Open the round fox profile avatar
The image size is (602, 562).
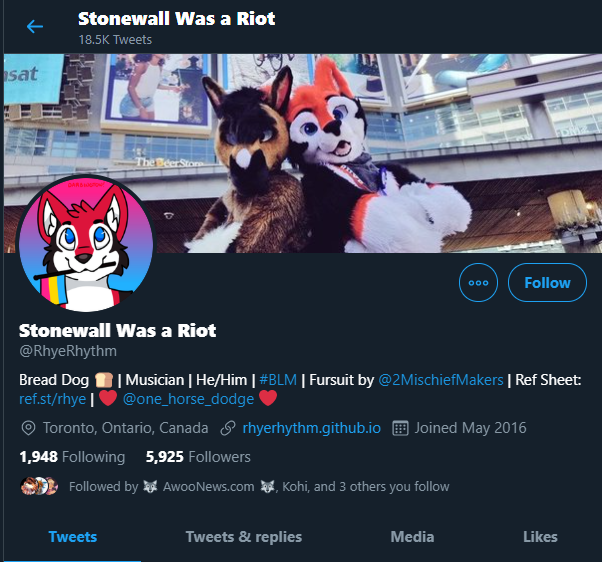[86, 243]
